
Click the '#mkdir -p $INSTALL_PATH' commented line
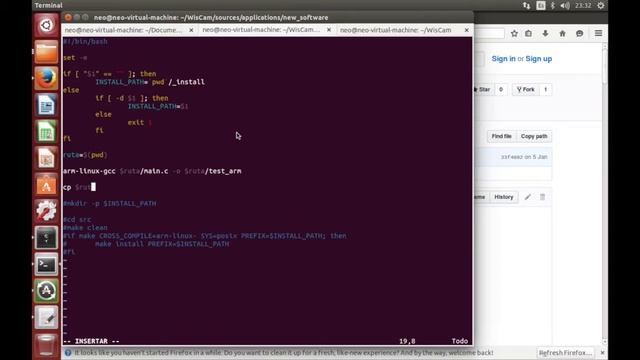click(x=110, y=203)
